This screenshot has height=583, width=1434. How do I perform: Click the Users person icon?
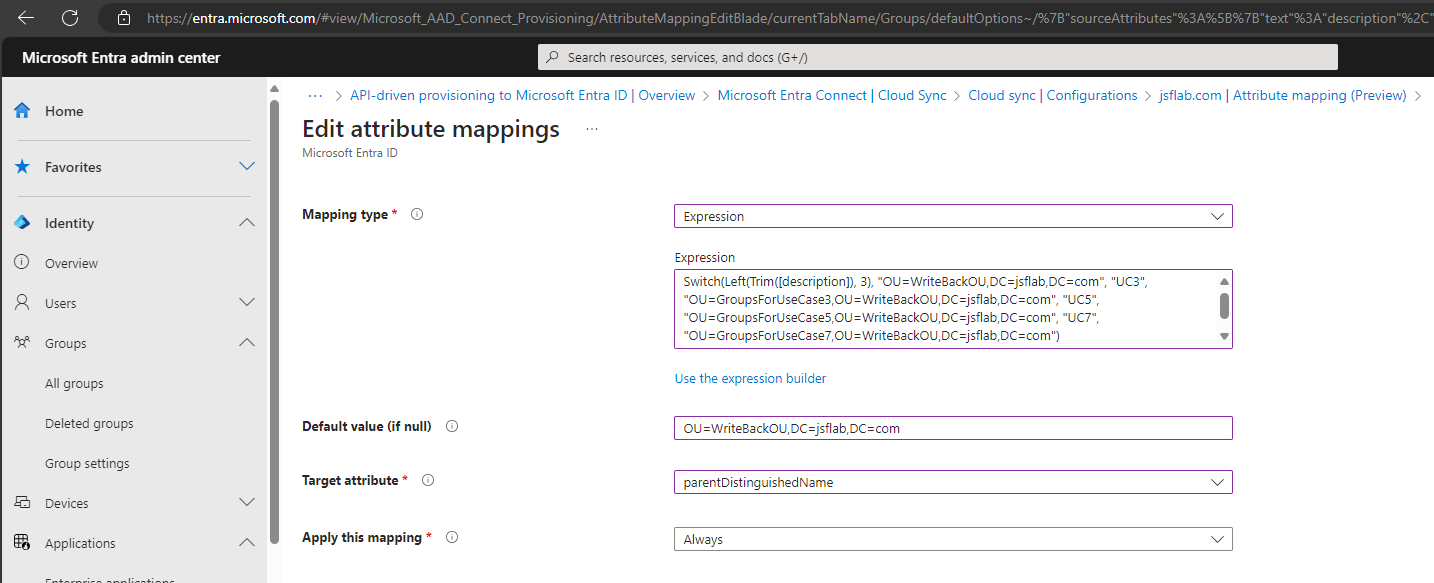pyautogui.click(x=22, y=303)
